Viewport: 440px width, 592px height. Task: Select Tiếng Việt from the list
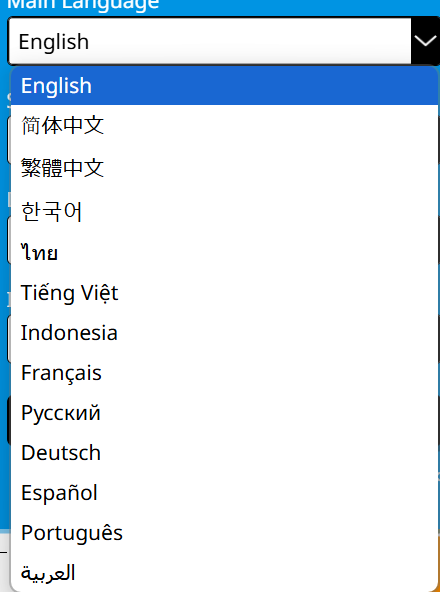tap(224, 293)
